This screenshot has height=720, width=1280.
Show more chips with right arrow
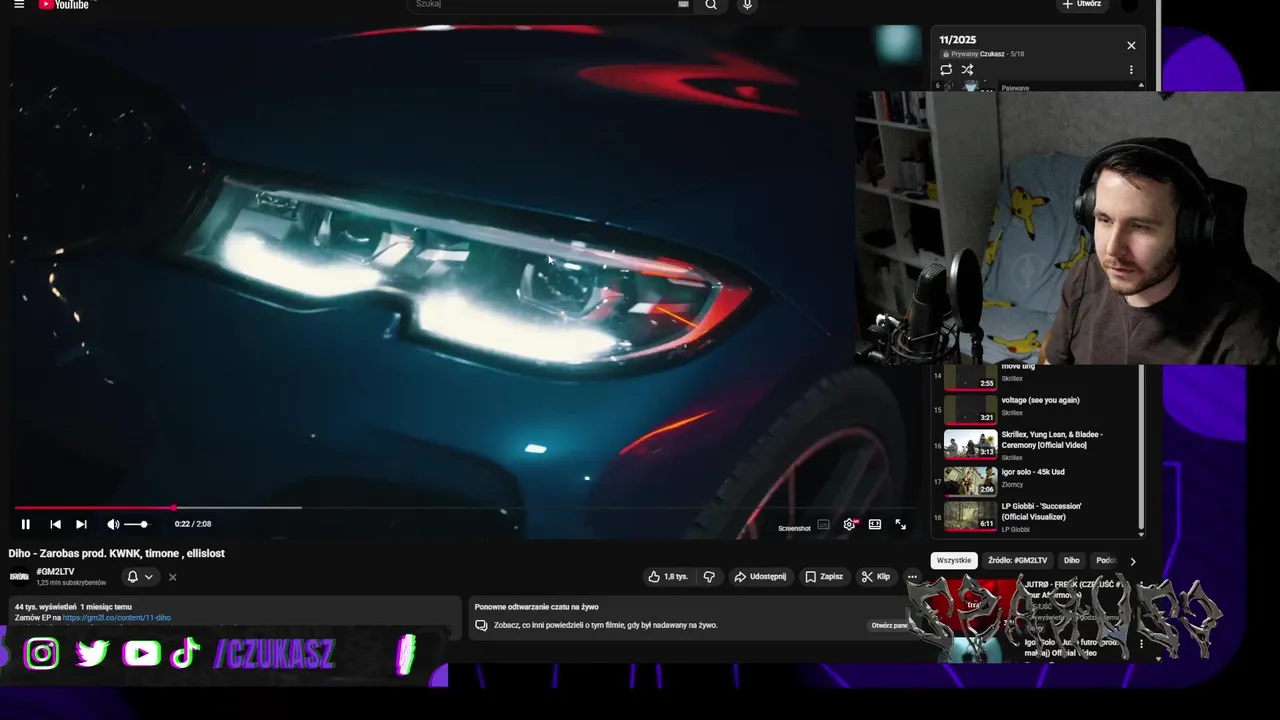pos(1132,561)
